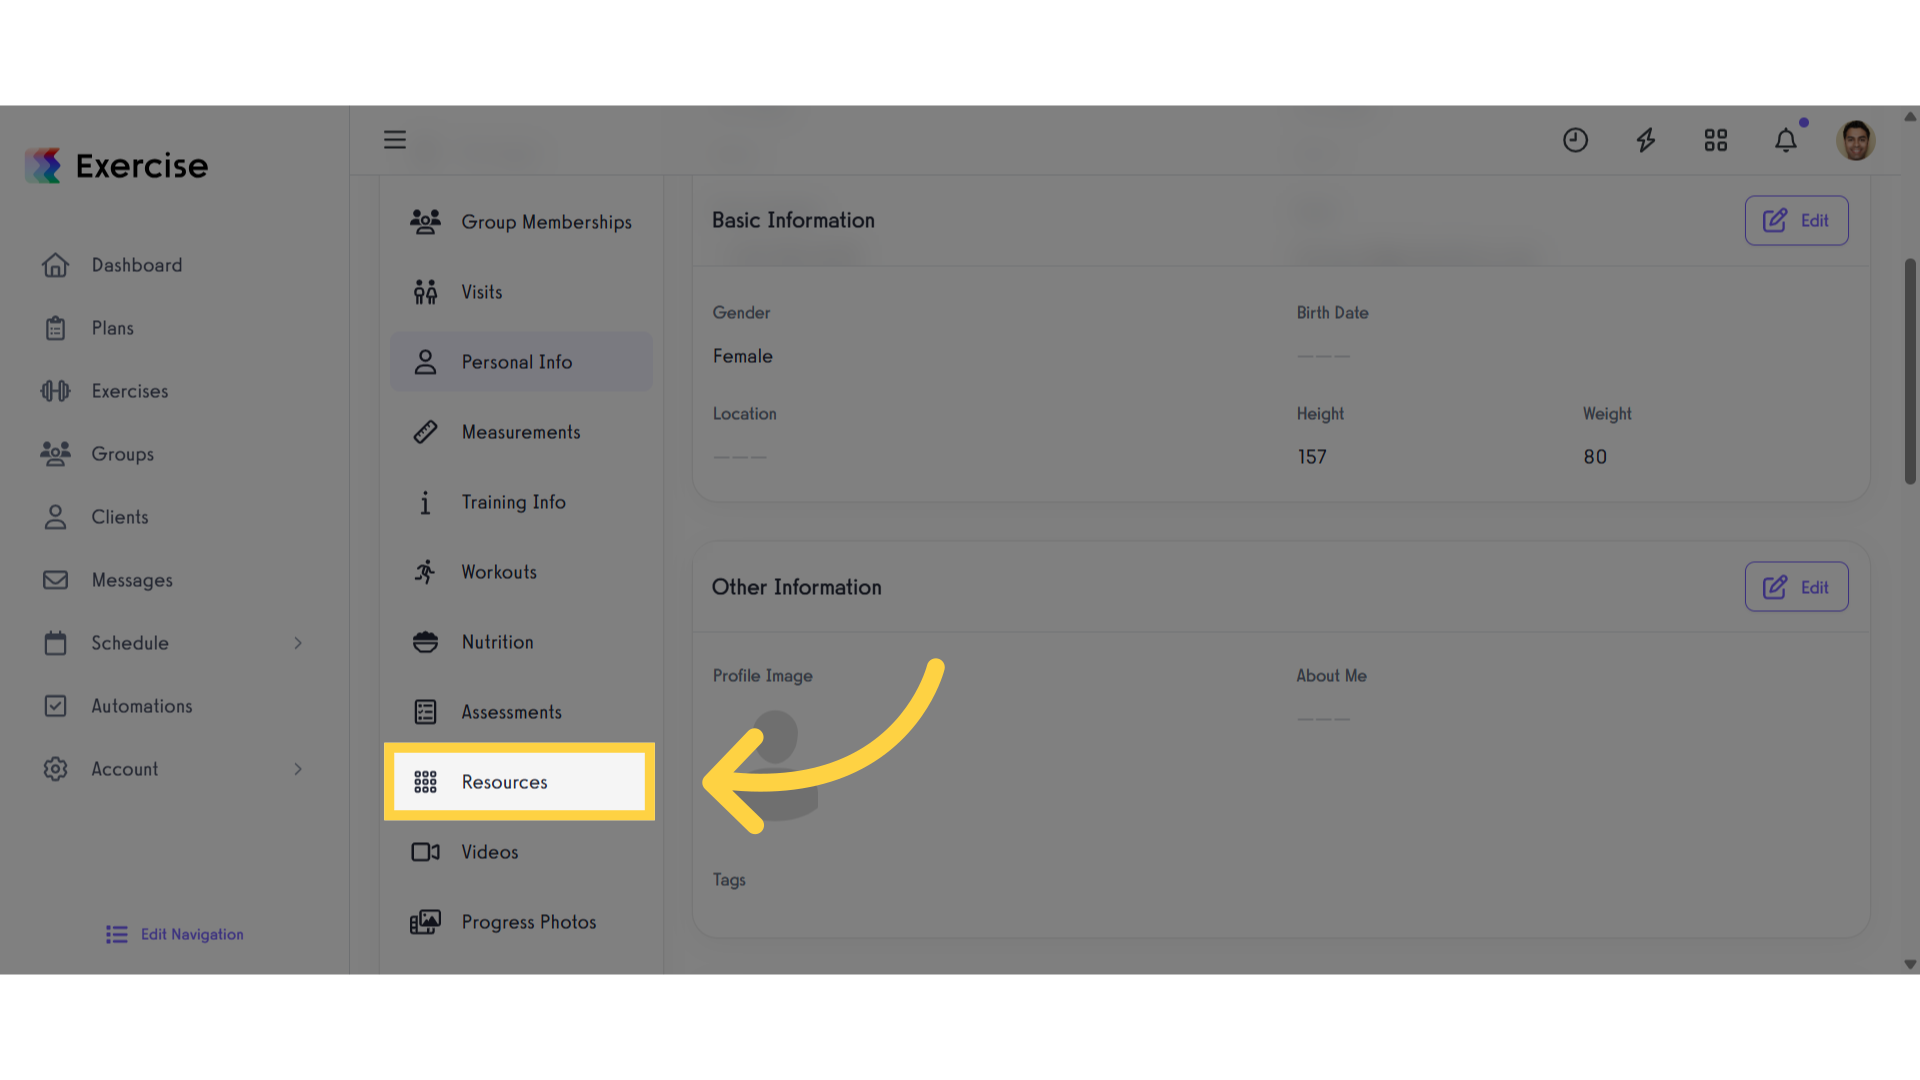Viewport: 1920px width, 1080px height.
Task: Click the Edit Navigation link
Action: [192, 934]
